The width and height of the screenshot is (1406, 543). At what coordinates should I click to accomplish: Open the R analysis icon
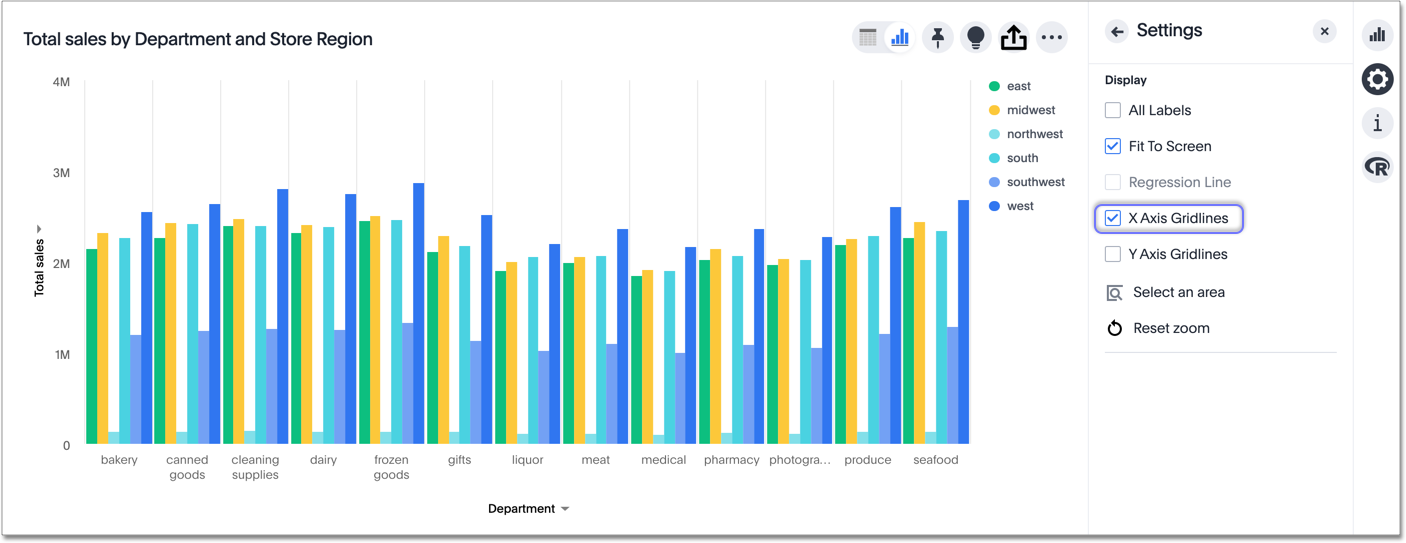coord(1377,167)
